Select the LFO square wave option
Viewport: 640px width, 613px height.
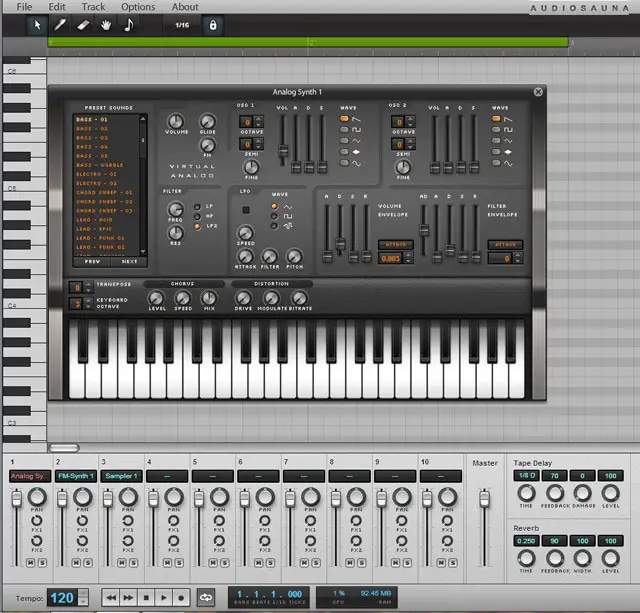(x=274, y=216)
